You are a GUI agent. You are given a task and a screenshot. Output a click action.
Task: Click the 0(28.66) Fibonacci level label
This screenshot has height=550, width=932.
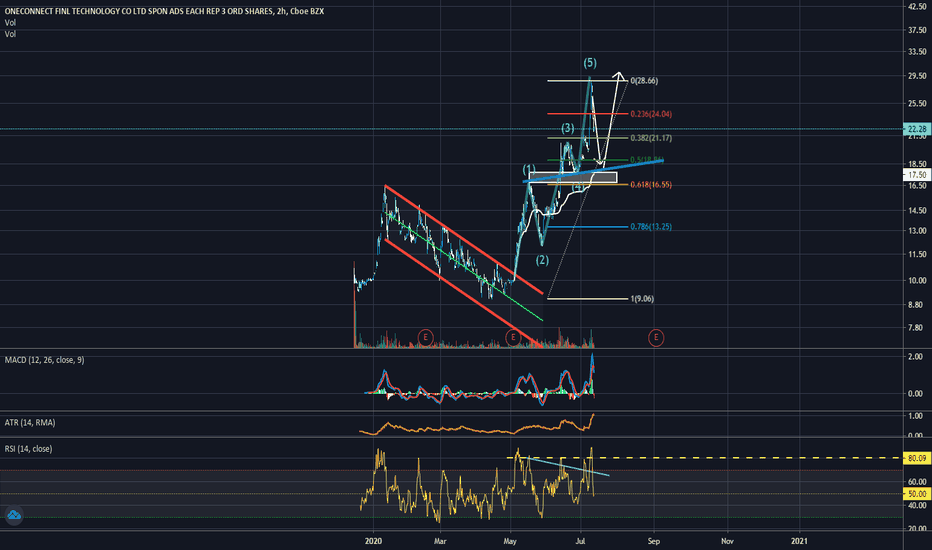(644, 81)
